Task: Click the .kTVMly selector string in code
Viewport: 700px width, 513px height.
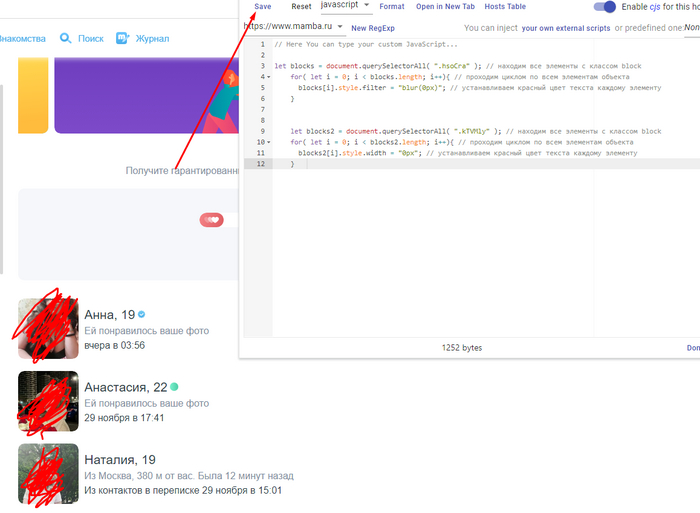Action: pyautogui.click(x=472, y=131)
